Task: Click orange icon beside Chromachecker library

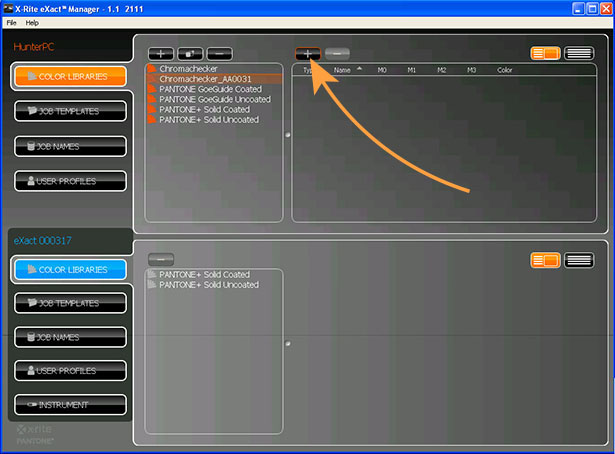Action: pyautogui.click(x=152, y=68)
